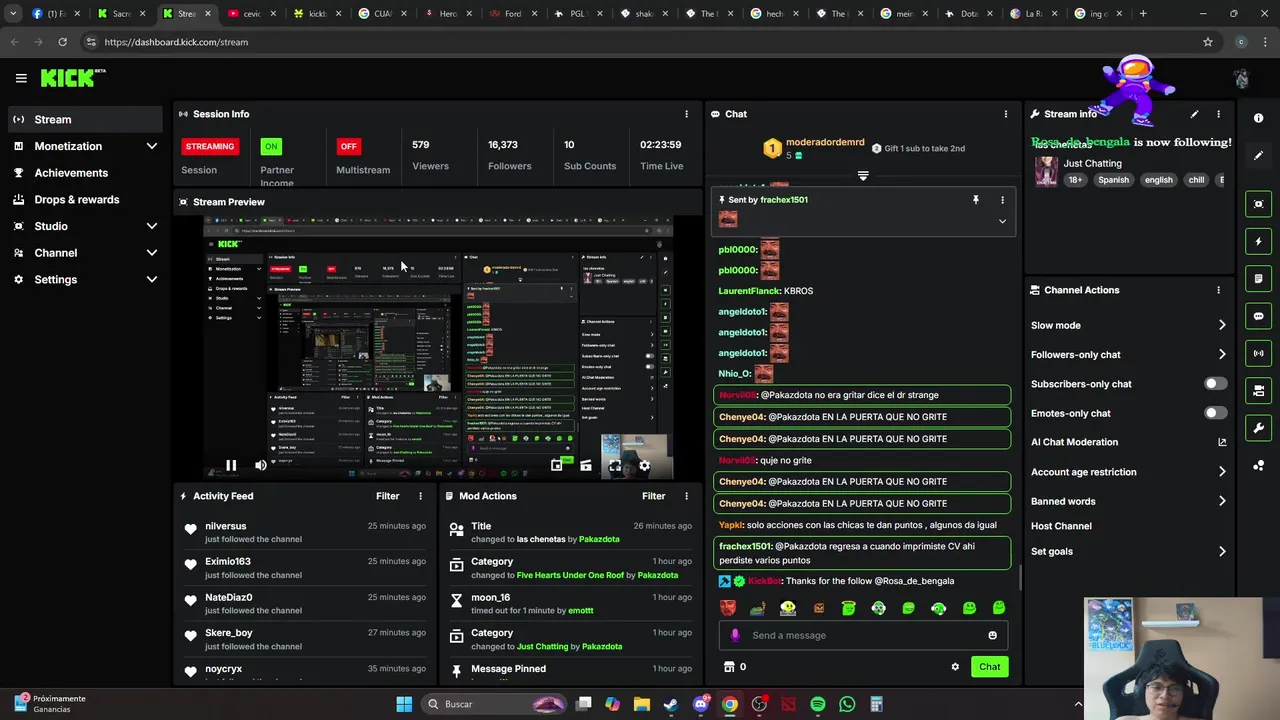The width and height of the screenshot is (1280, 720).
Task: Open Spotify from the taskbar
Action: pos(818,704)
